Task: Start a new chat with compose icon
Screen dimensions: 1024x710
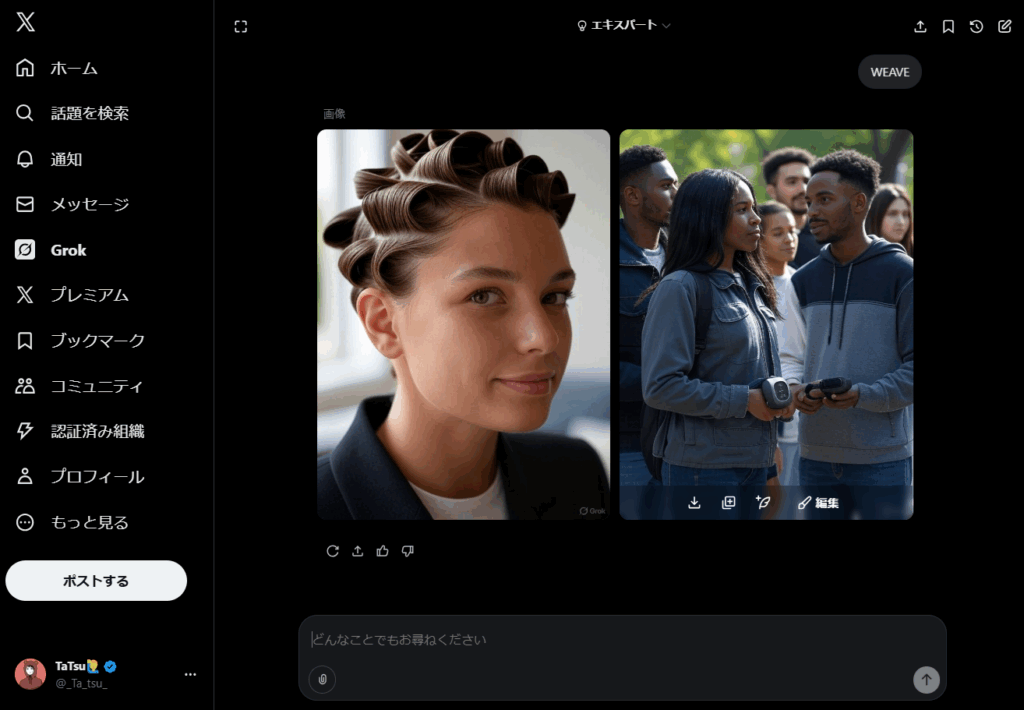Action: click(x=1005, y=27)
